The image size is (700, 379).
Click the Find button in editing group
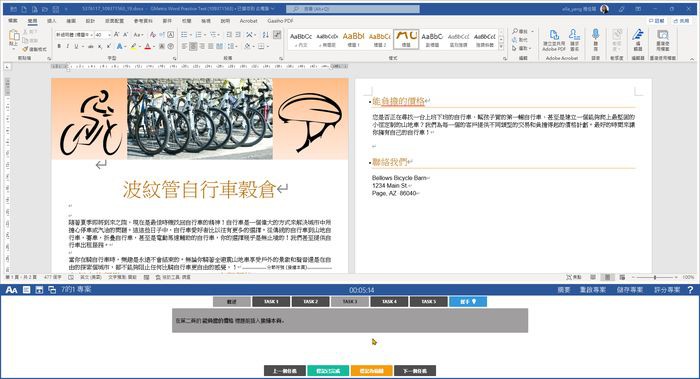520,31
